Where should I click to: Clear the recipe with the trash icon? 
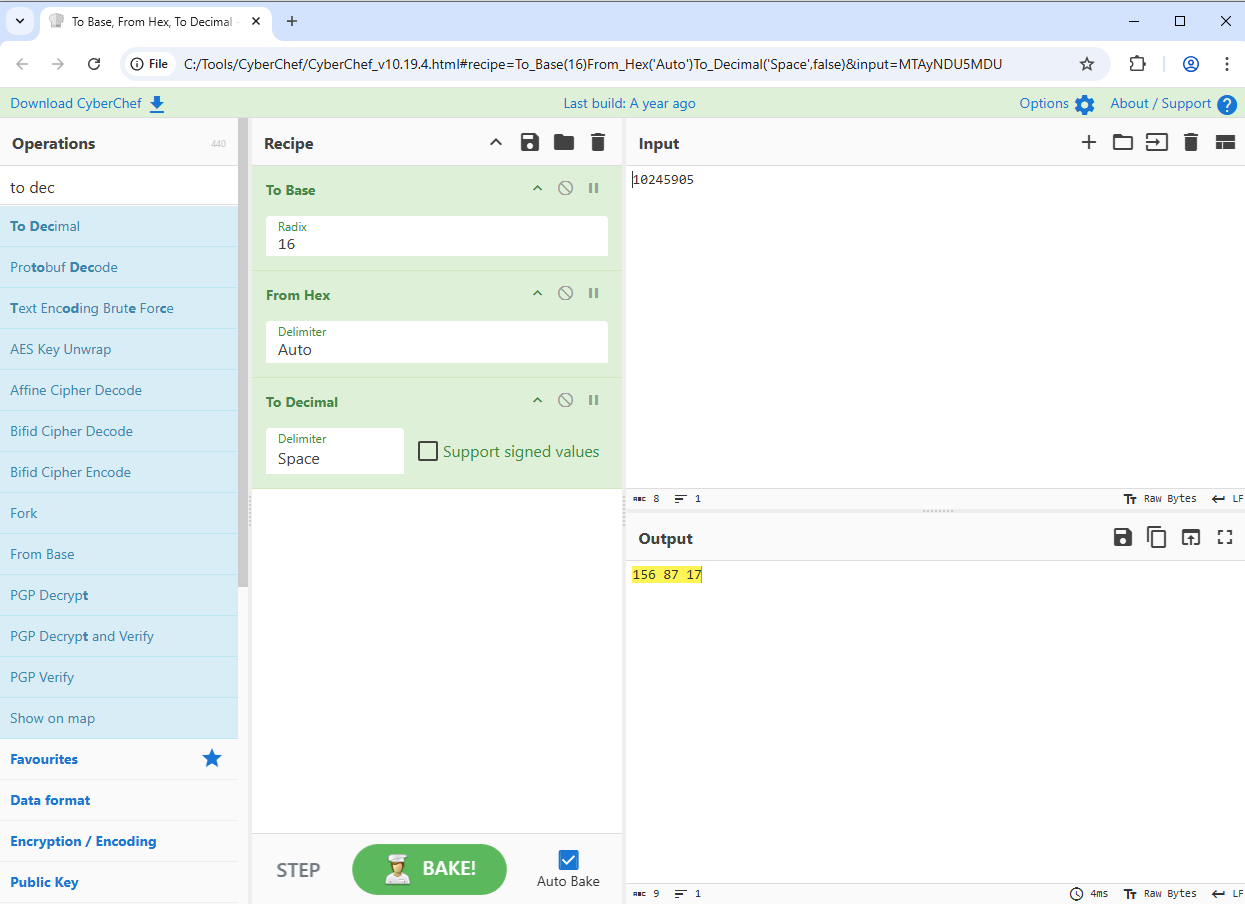tap(598, 143)
